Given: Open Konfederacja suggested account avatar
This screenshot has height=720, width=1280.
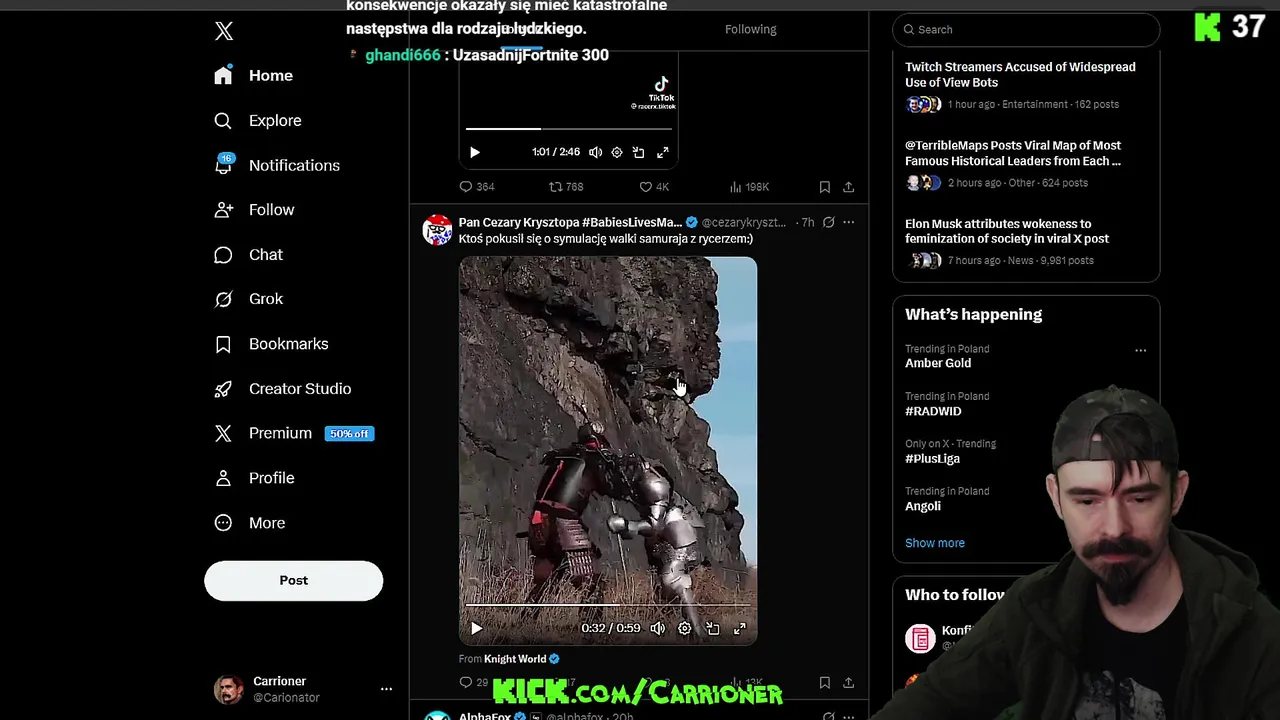Looking at the screenshot, I should [920, 638].
